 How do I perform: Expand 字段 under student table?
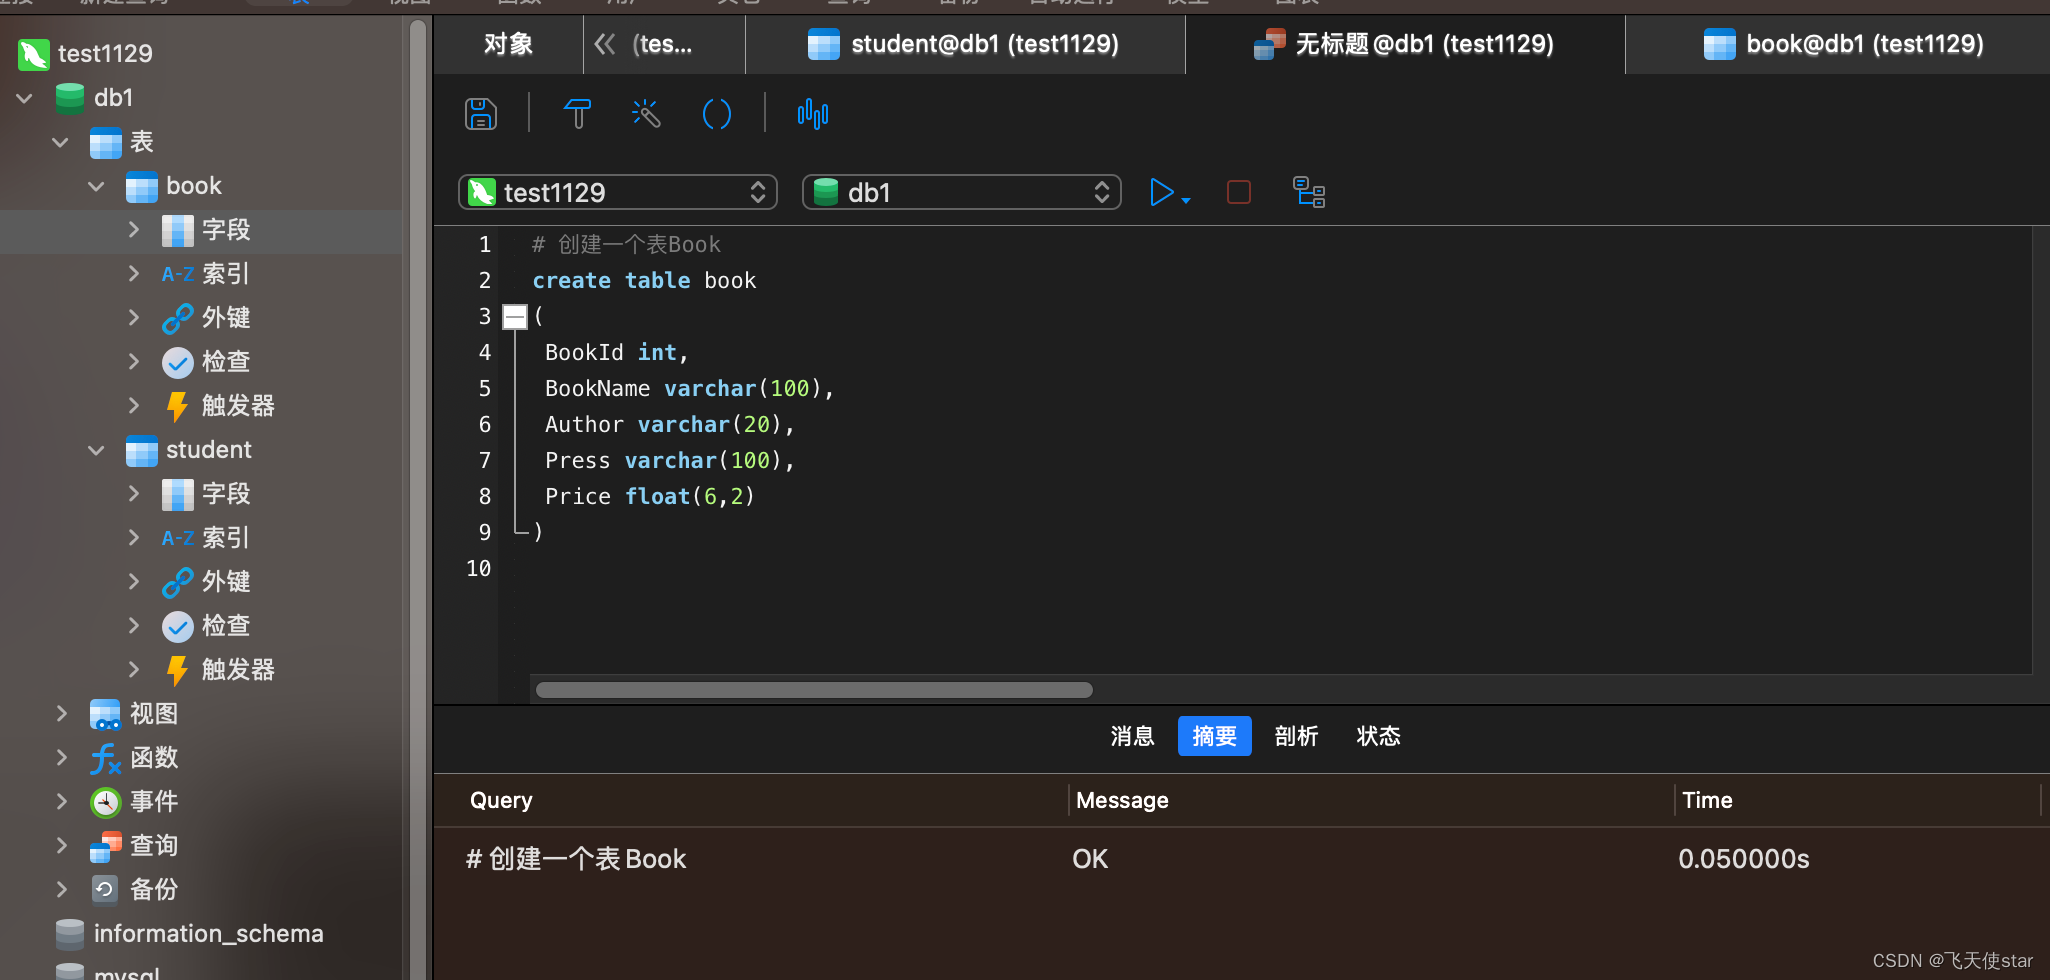[x=134, y=494]
